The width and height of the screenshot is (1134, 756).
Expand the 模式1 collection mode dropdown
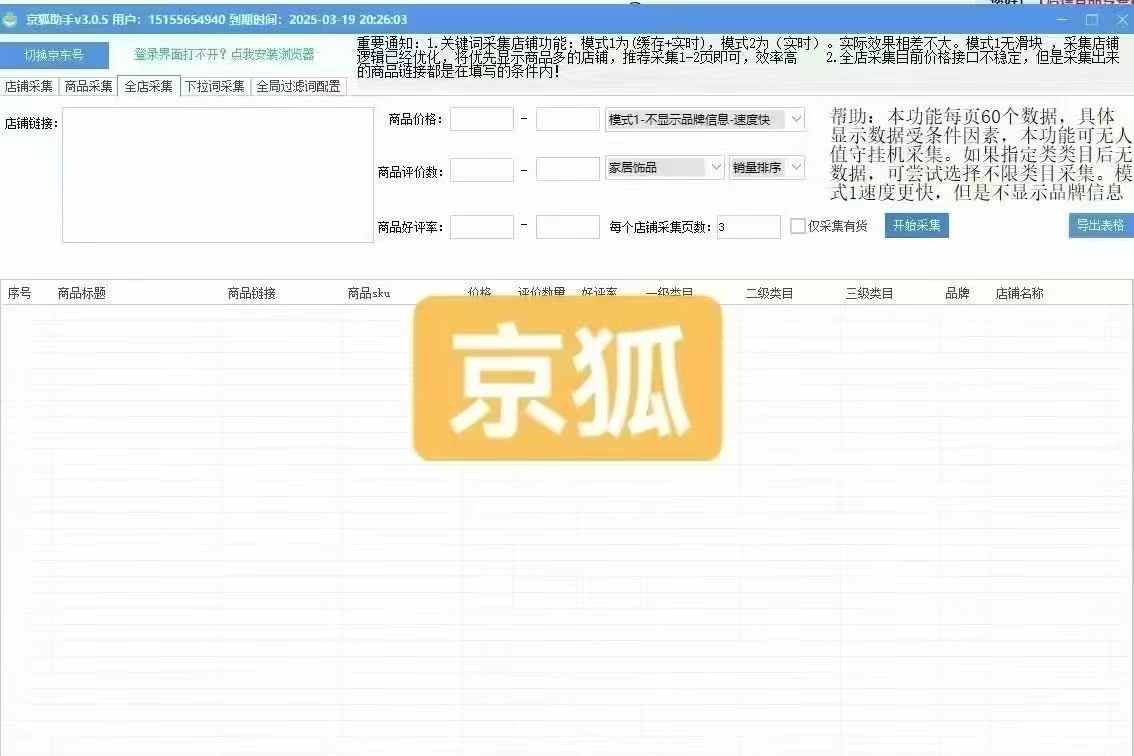click(x=796, y=120)
